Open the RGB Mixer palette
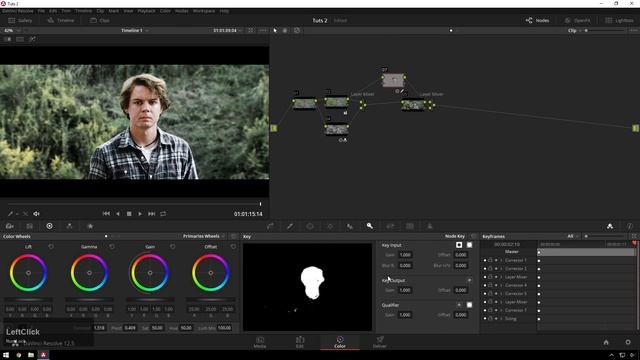 [x=69, y=226]
